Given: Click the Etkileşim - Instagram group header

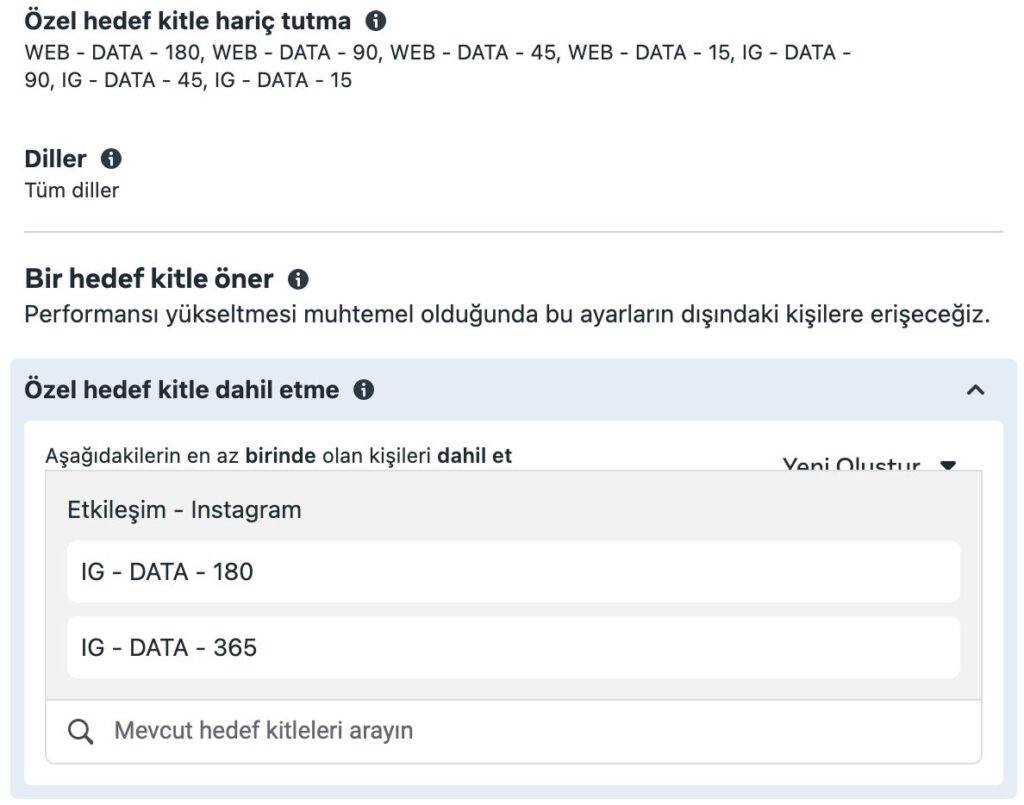Looking at the screenshot, I should [184, 509].
